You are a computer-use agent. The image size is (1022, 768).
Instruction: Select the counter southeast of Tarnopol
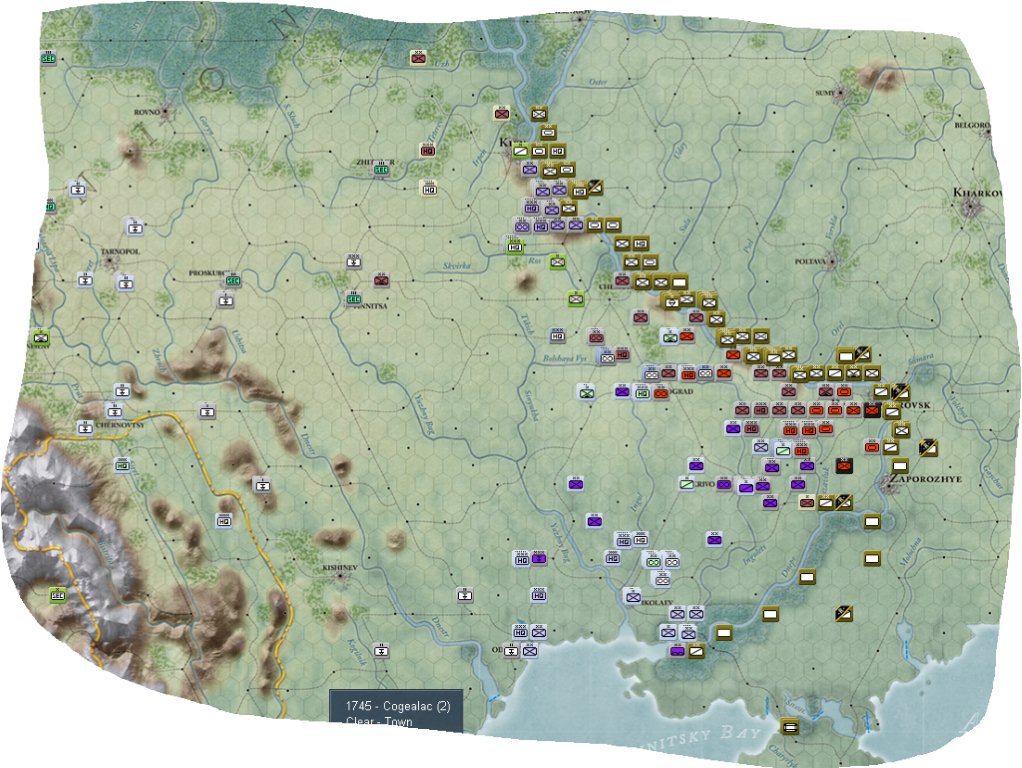tap(125, 283)
